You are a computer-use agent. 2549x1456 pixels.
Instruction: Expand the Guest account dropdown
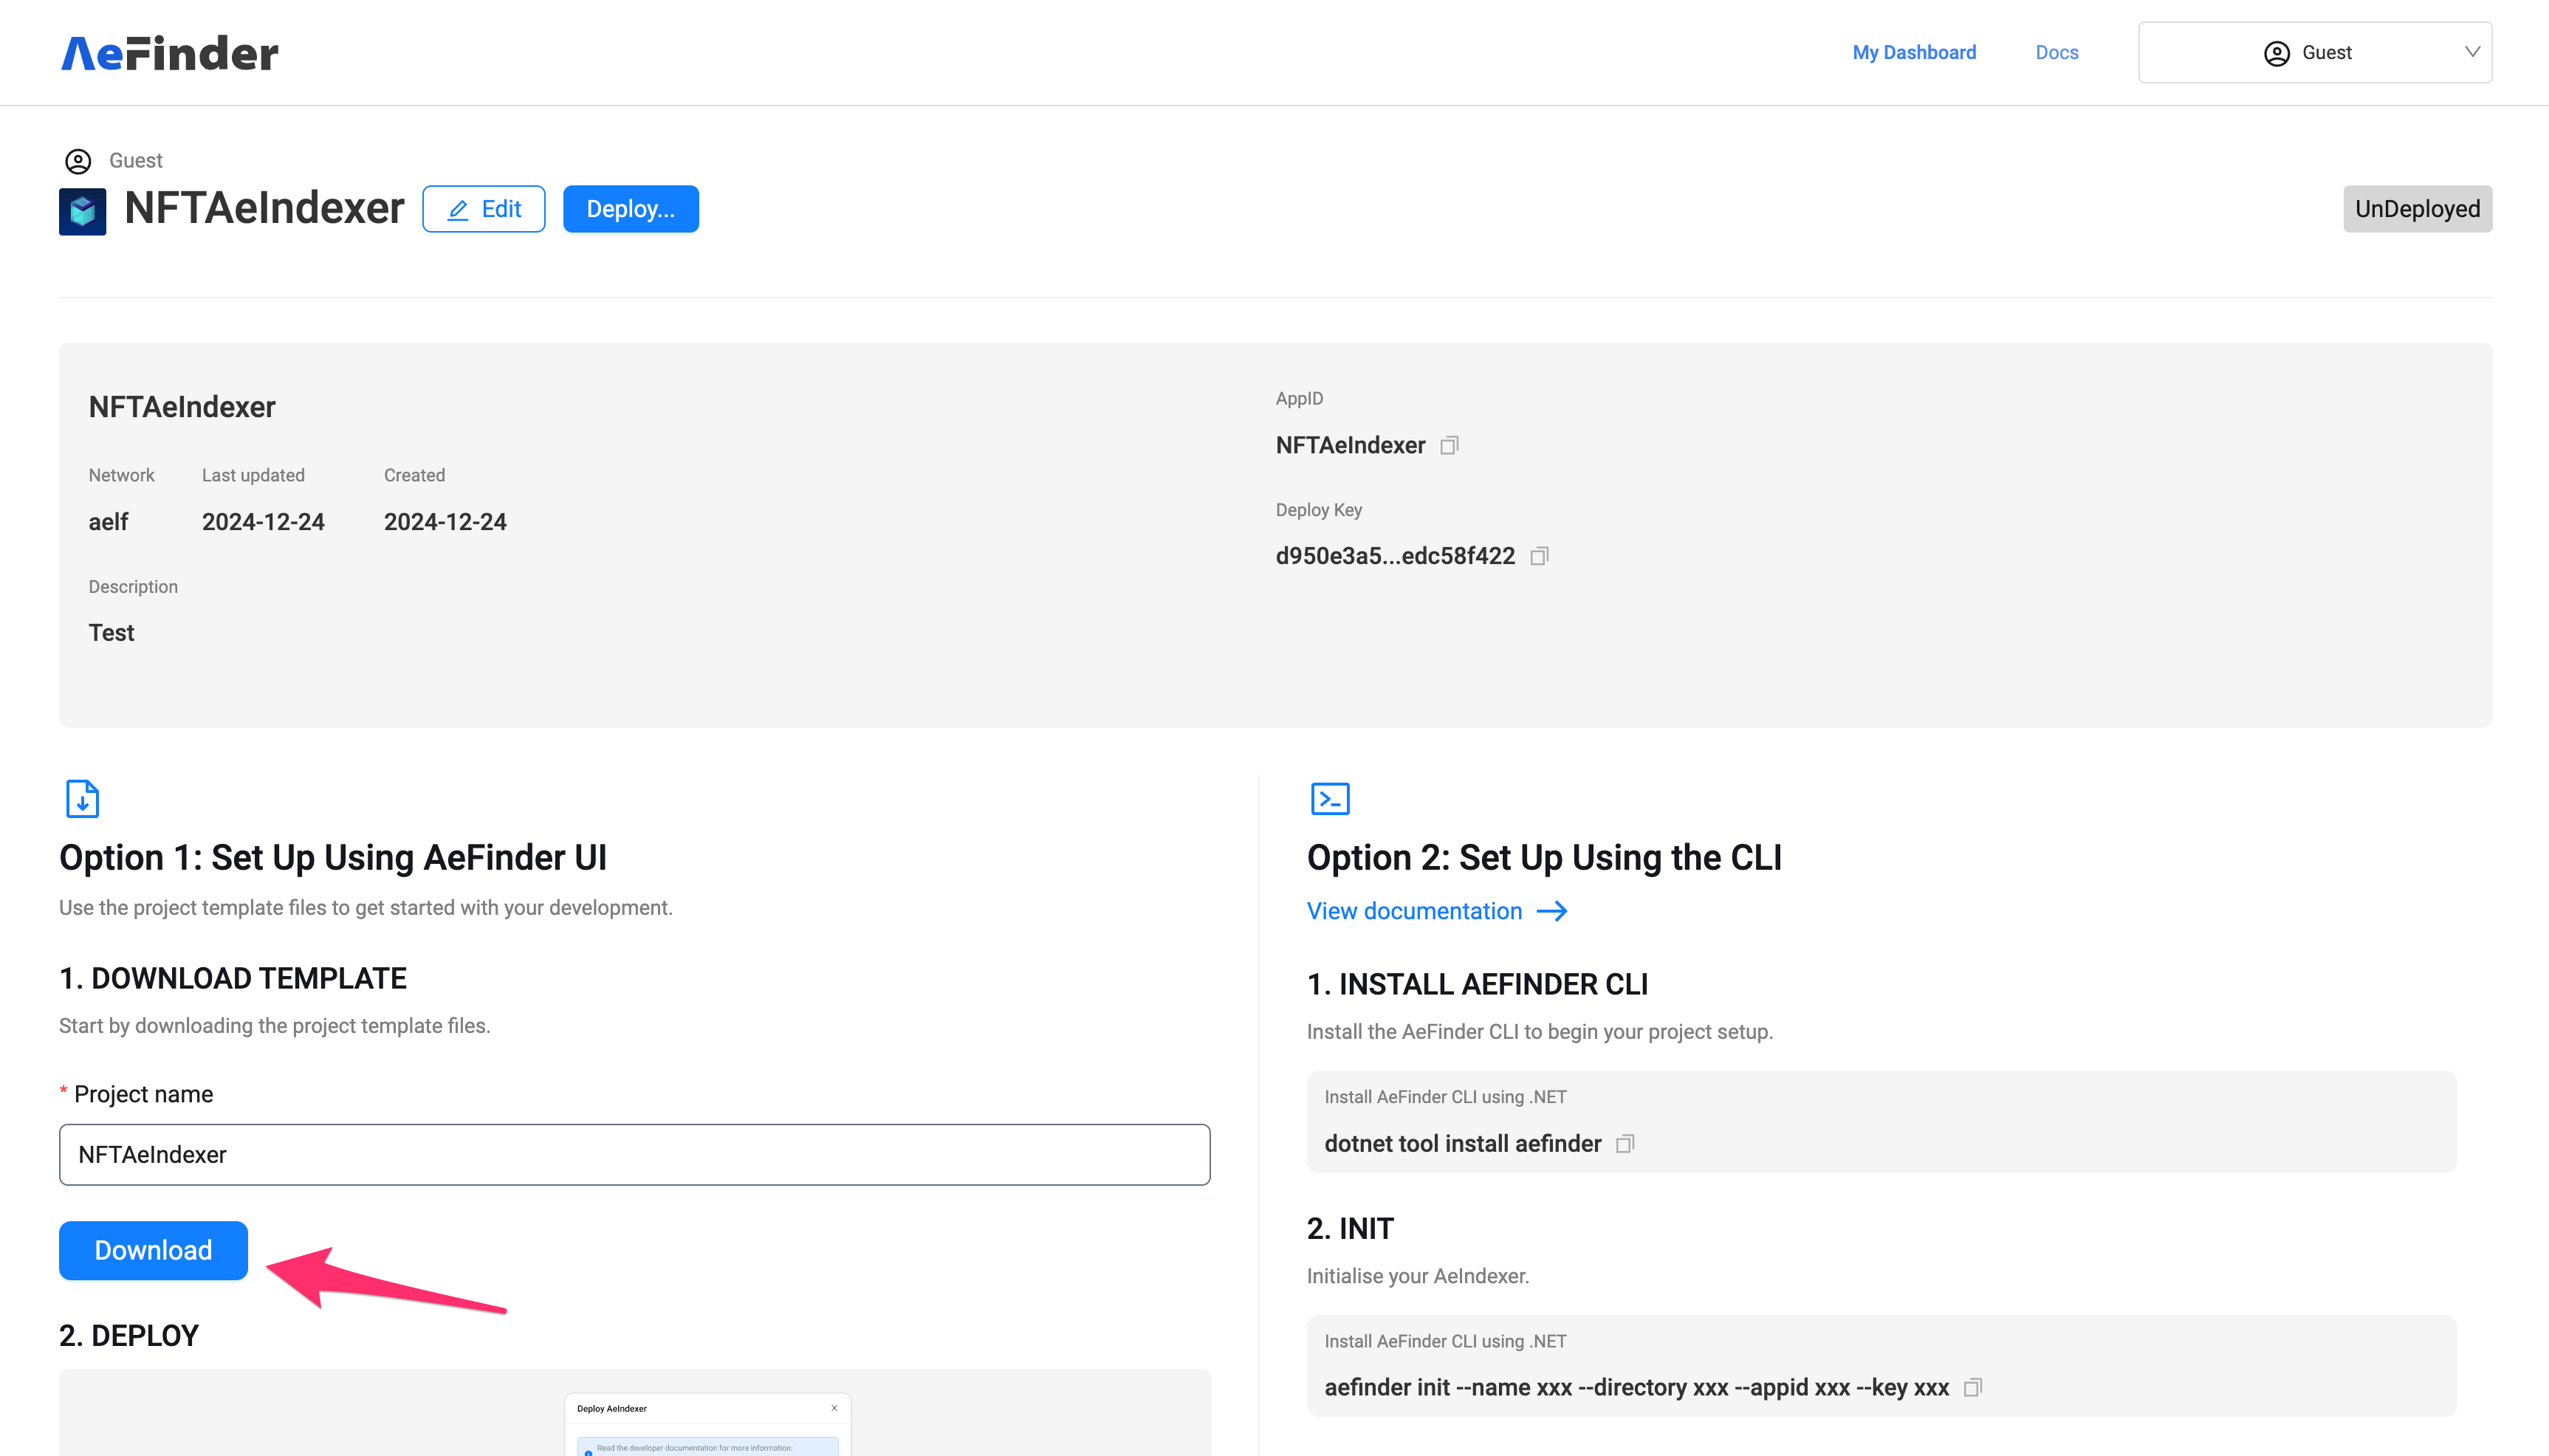[2315, 52]
